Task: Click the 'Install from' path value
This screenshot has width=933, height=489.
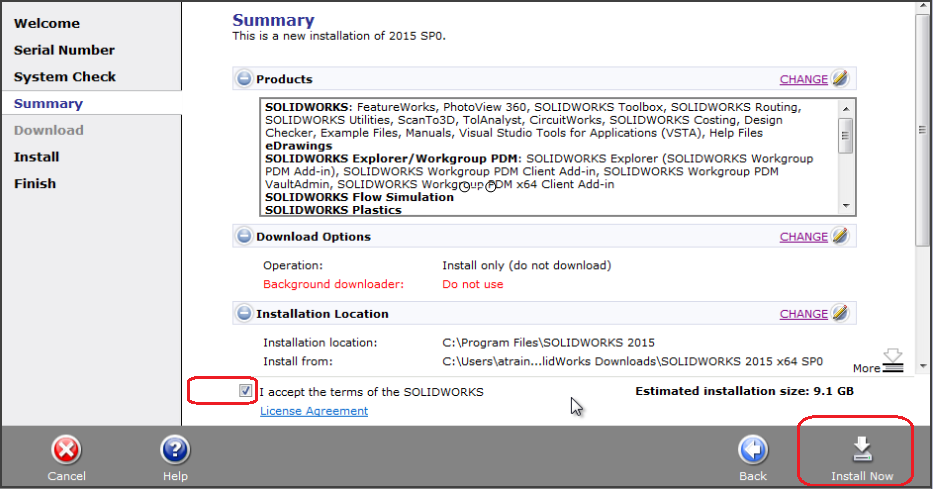Action: click(633, 361)
